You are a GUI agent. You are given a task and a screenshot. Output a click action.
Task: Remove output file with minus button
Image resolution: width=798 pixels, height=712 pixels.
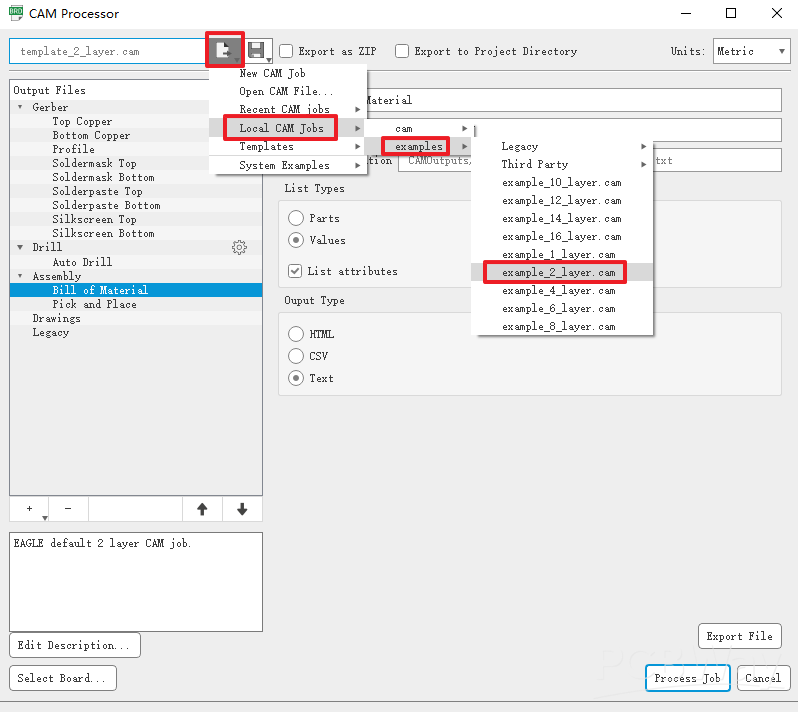[x=68, y=509]
